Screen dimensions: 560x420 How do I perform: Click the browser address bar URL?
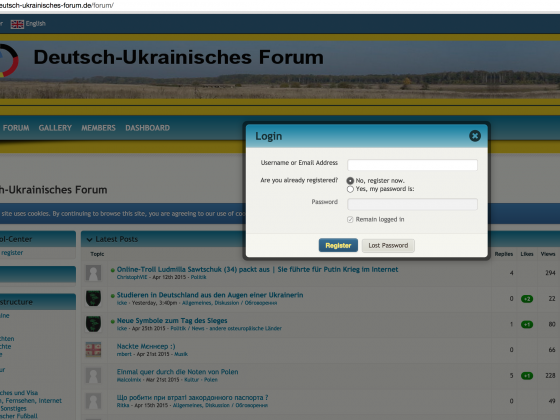pos(57,5)
